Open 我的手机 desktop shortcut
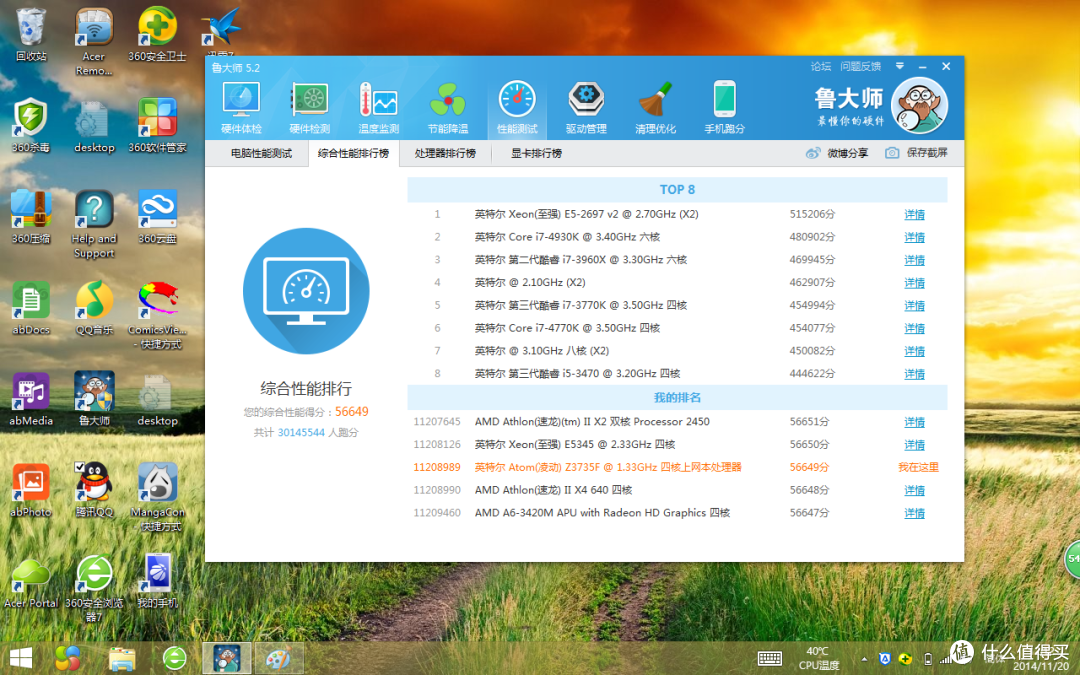 coord(157,581)
